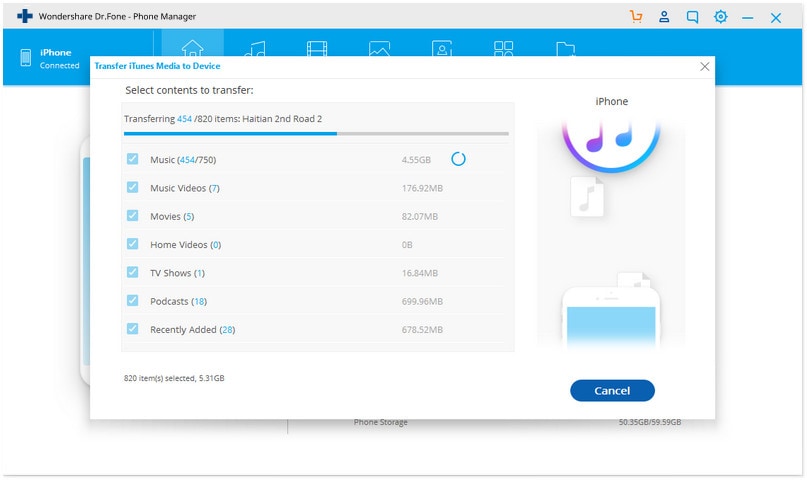
Task: Click the 82.07MB size value
Action: pyautogui.click(x=419, y=217)
